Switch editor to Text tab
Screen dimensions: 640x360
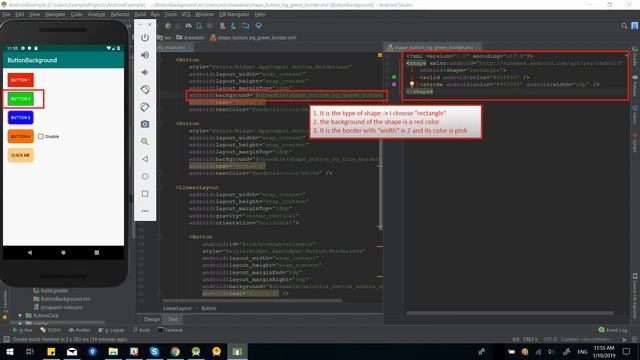pos(173,319)
